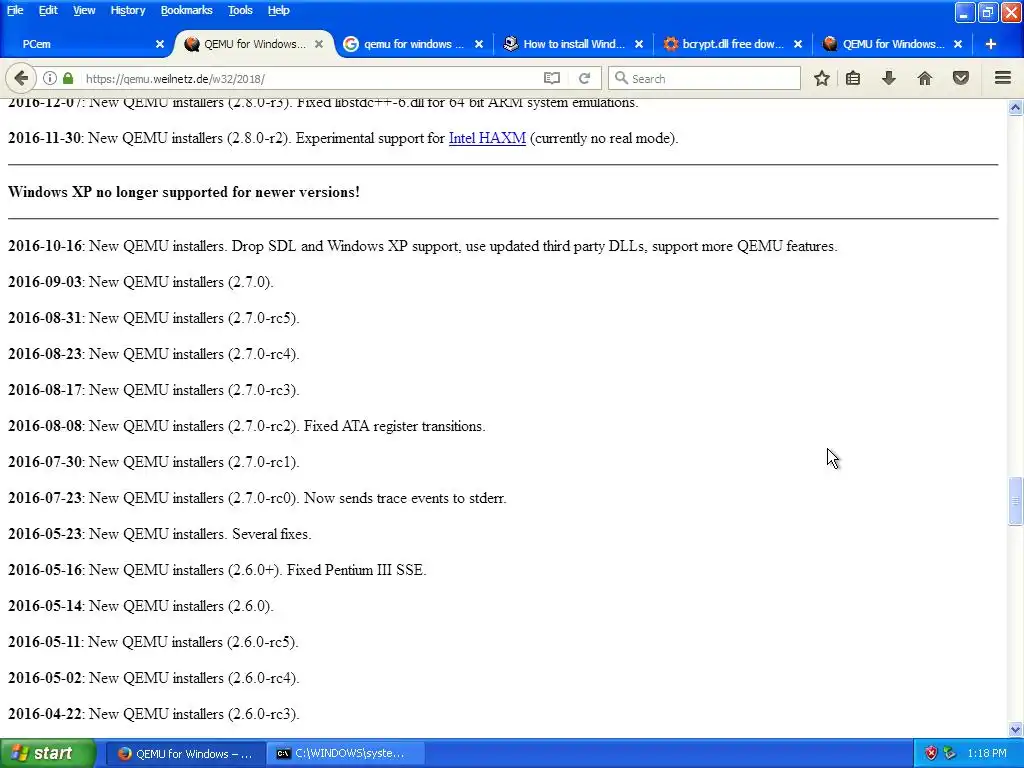Click the 2016-05-14 (2.6.0) entry

click(140, 605)
